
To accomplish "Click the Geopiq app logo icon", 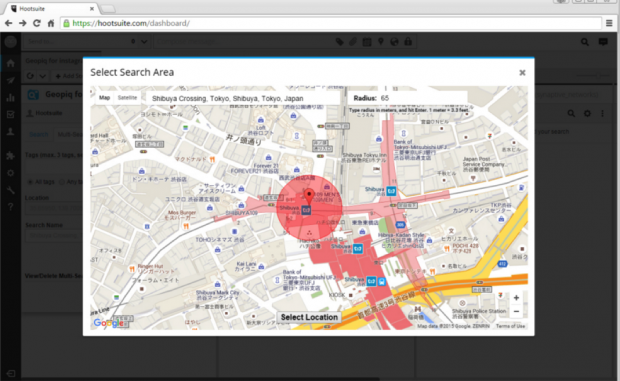I will [33, 95].
